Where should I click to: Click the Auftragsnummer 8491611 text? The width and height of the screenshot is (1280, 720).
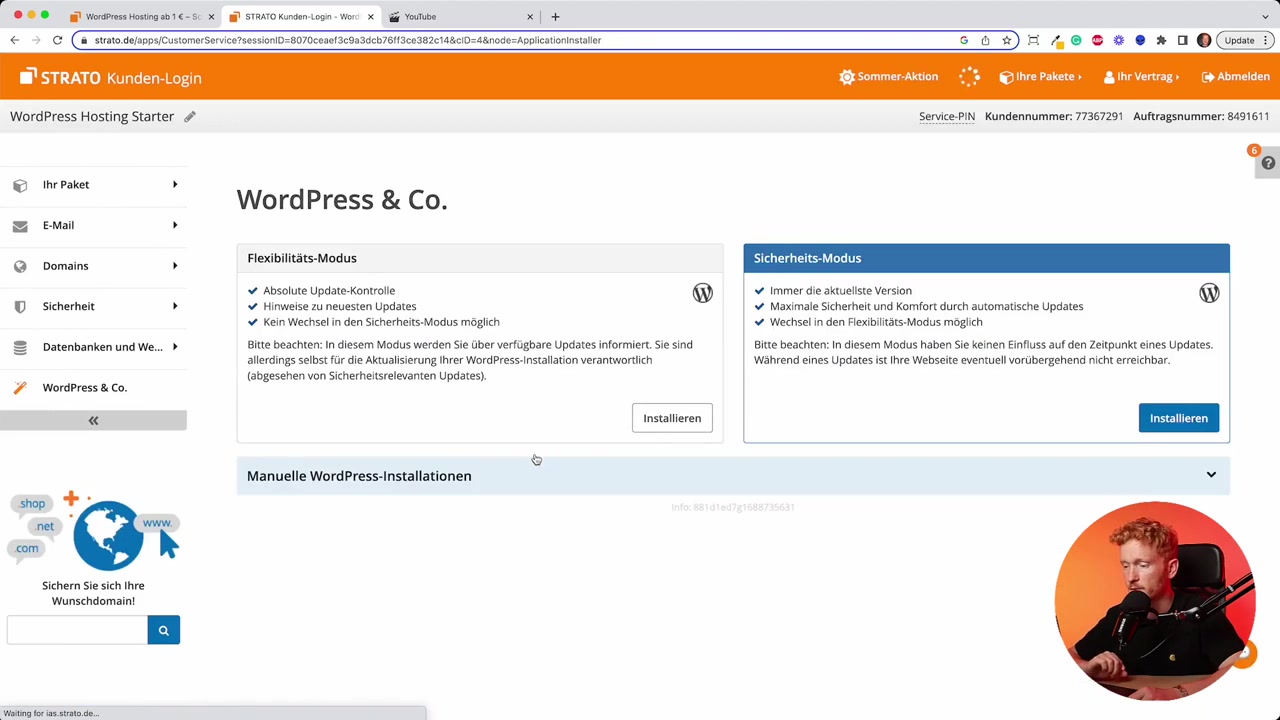point(1201,116)
